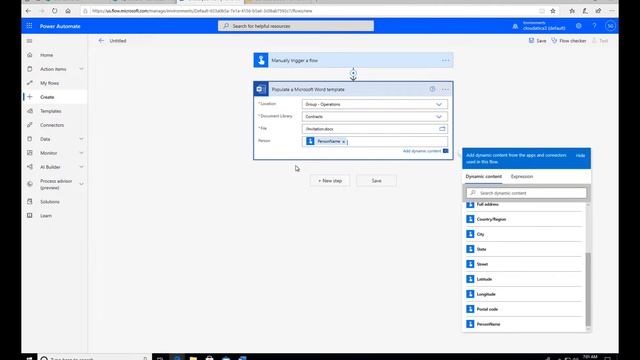Open Flow checker

pyautogui.click(x=569, y=41)
